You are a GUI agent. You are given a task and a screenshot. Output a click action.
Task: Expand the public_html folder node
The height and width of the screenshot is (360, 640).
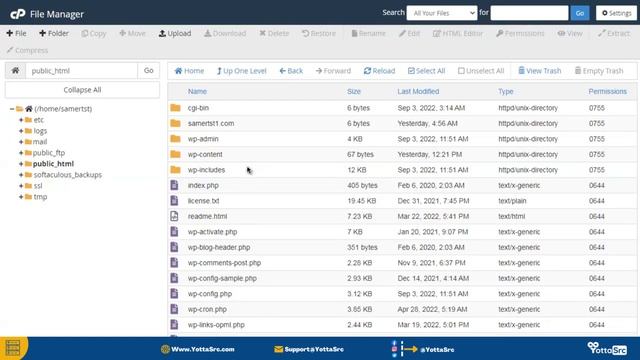pos(21,164)
